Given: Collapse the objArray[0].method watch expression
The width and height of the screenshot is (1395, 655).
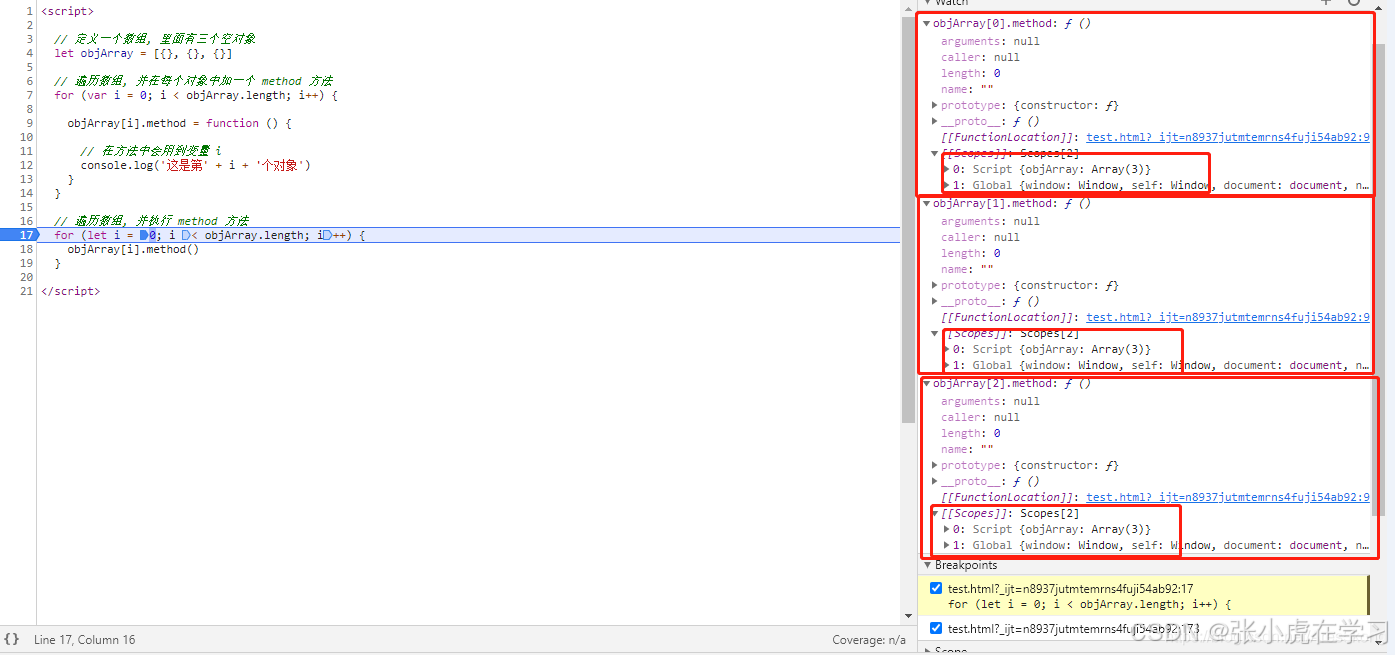Looking at the screenshot, I should 927,23.
